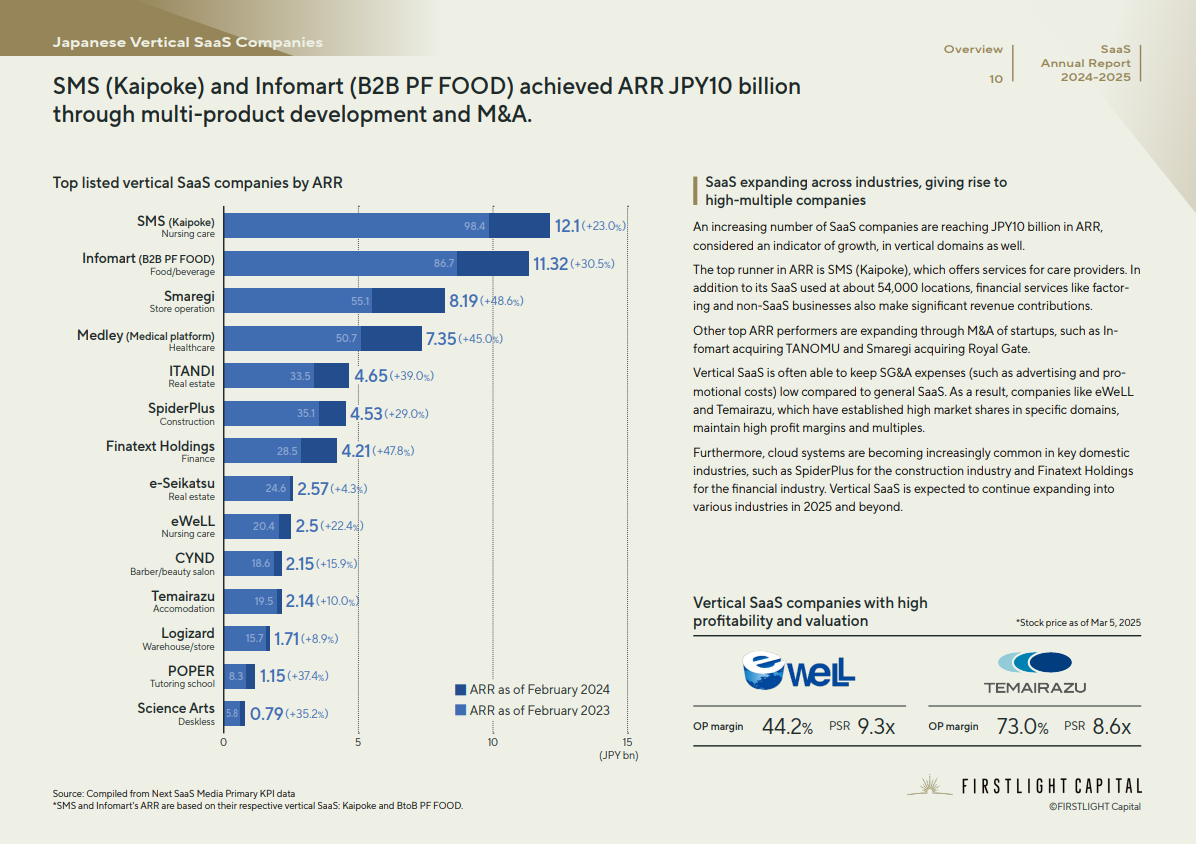Image resolution: width=1196 pixels, height=844 pixels.
Task: Click the 2.57 ARR value for e-Seikatsu
Action: (x=313, y=489)
